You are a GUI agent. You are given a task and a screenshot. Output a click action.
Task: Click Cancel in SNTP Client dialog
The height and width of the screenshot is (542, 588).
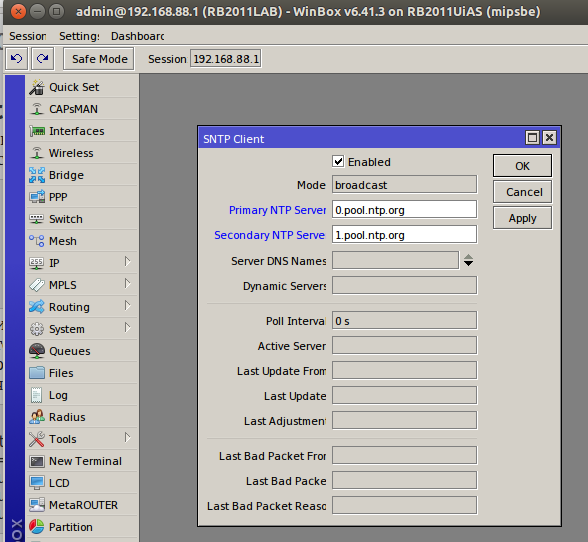(522, 192)
